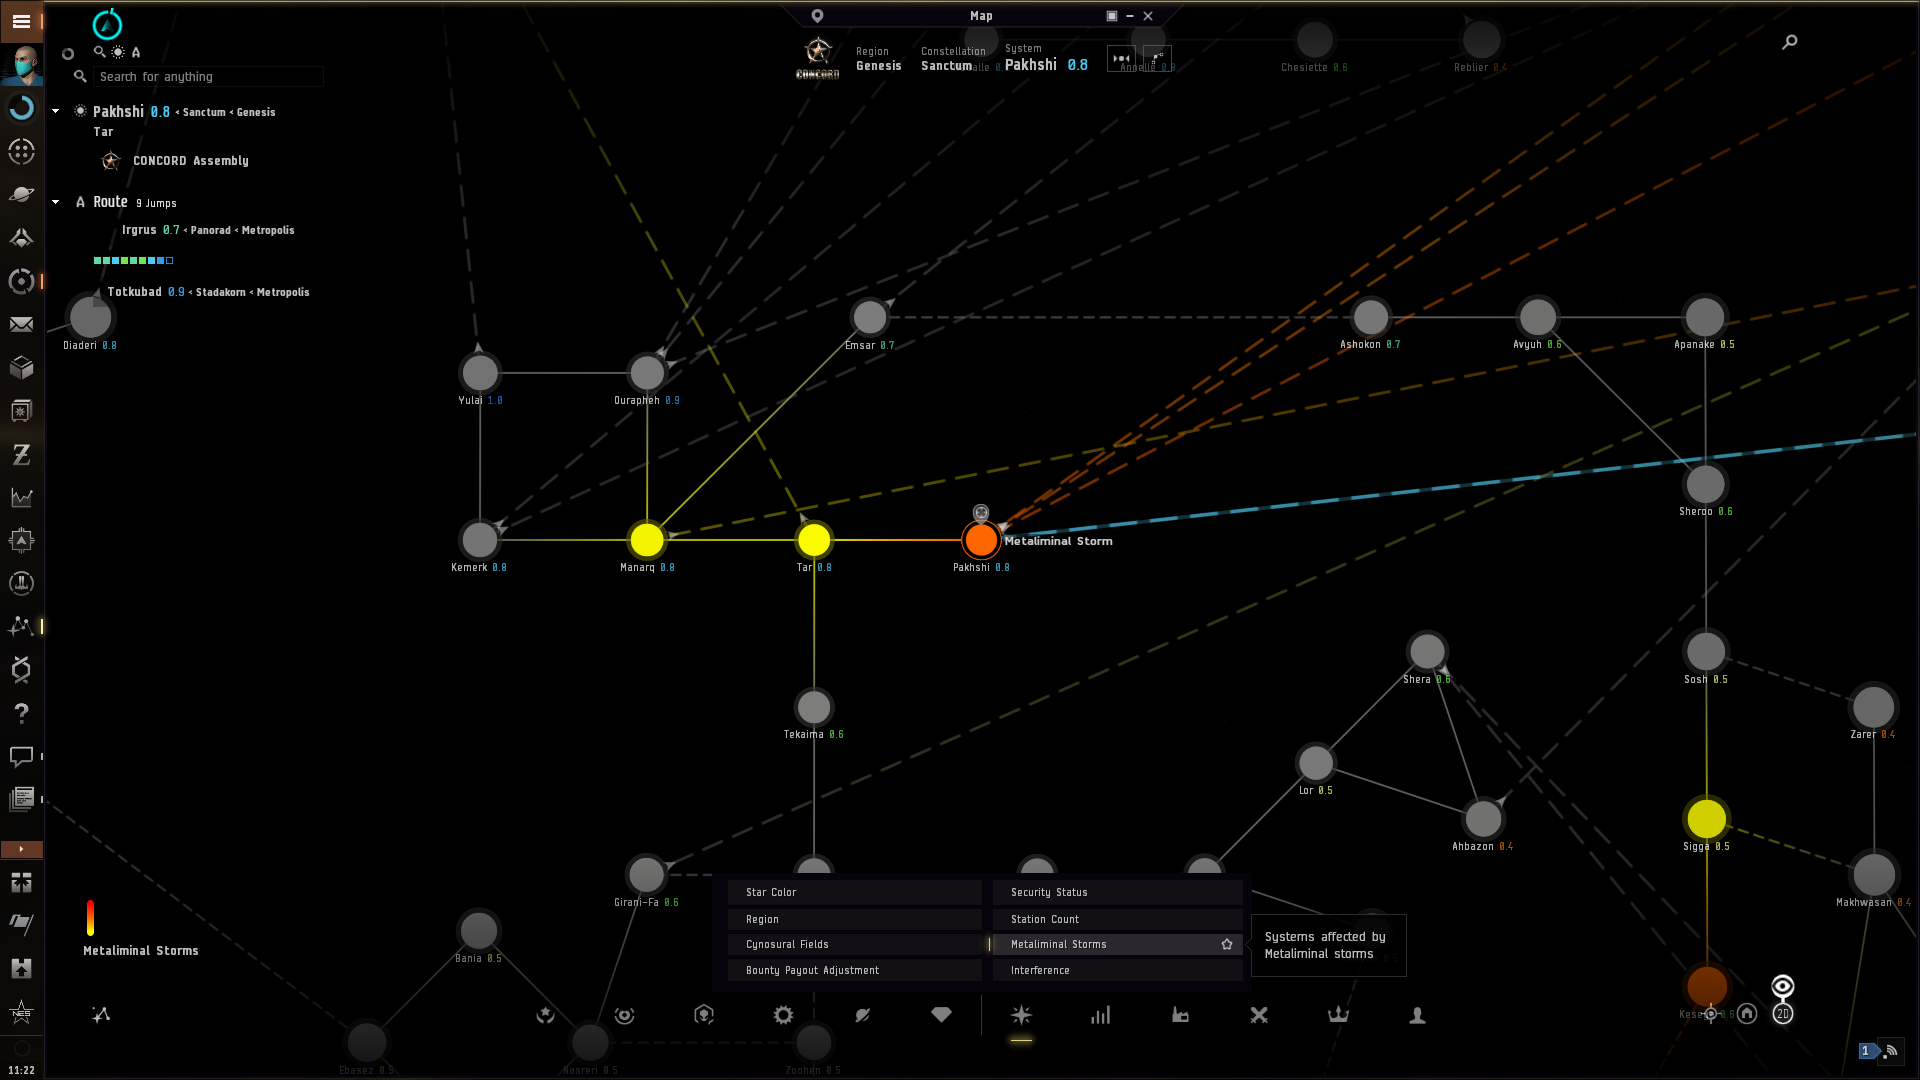Toggle the eye visibility icon bottom right
Screen dimensions: 1920x1080
pyautogui.click(x=1782, y=987)
